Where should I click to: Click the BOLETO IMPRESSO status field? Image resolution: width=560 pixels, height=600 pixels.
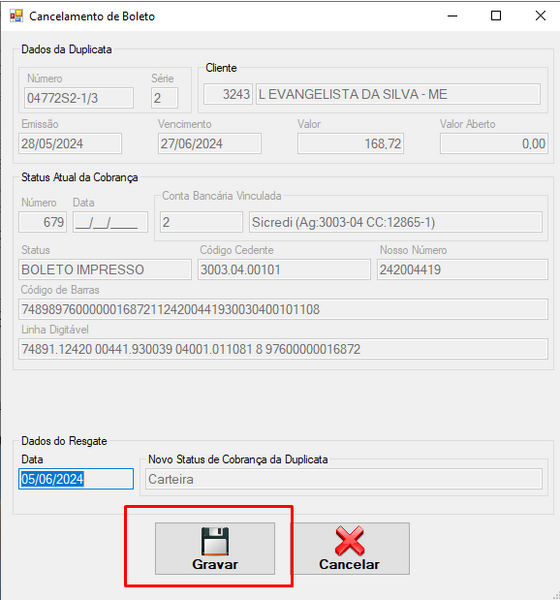tap(105, 270)
